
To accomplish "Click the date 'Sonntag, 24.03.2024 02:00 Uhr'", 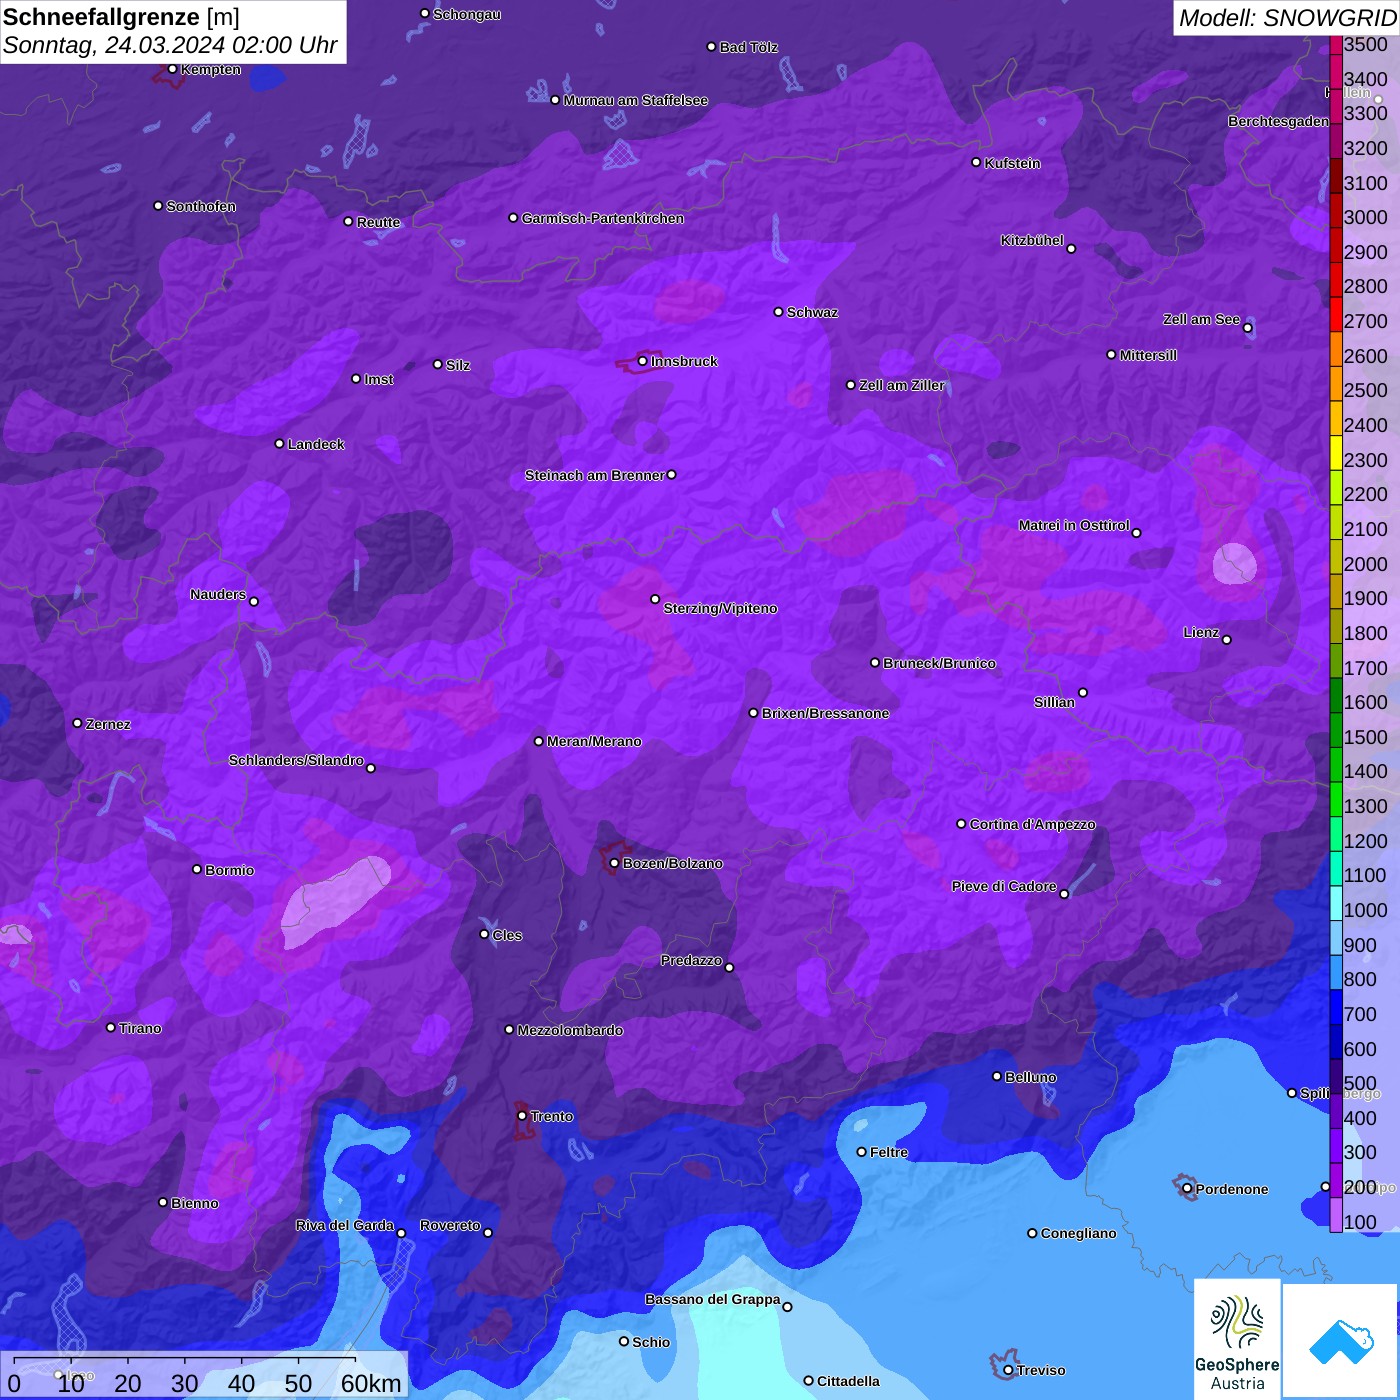I will tap(170, 46).
